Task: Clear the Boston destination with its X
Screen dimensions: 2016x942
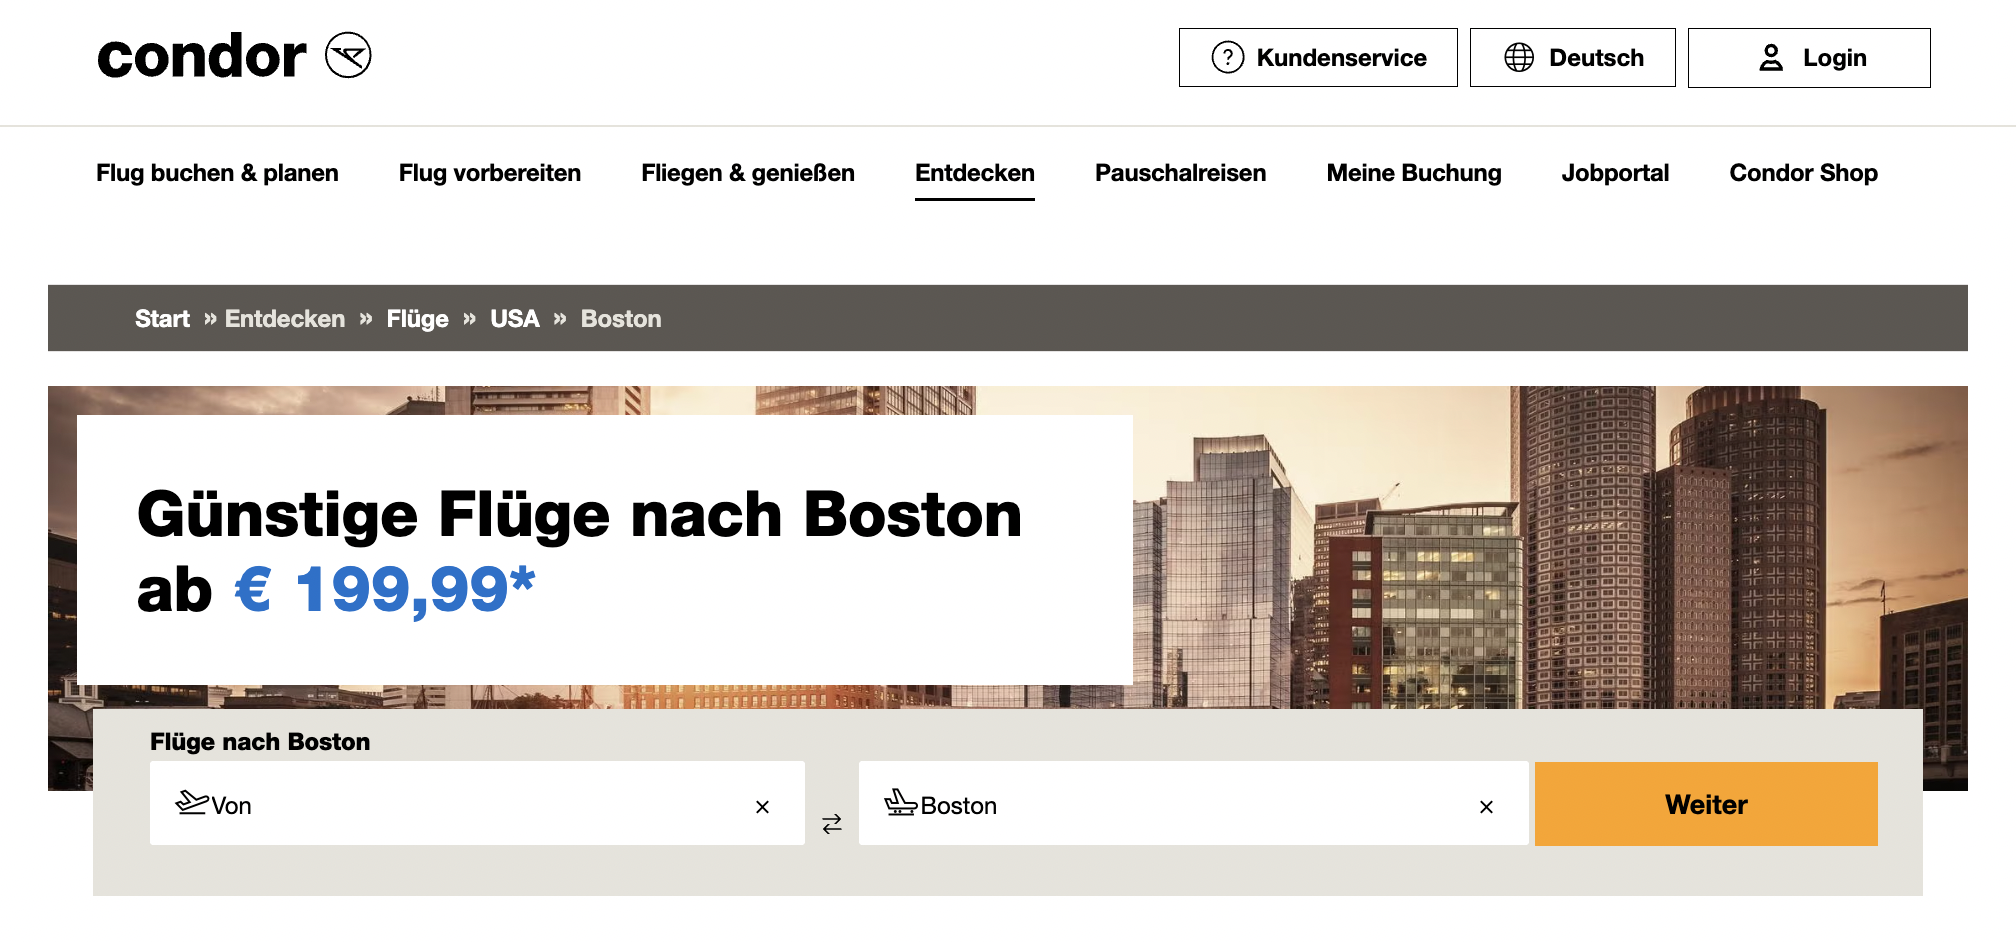Action: [x=1486, y=807]
